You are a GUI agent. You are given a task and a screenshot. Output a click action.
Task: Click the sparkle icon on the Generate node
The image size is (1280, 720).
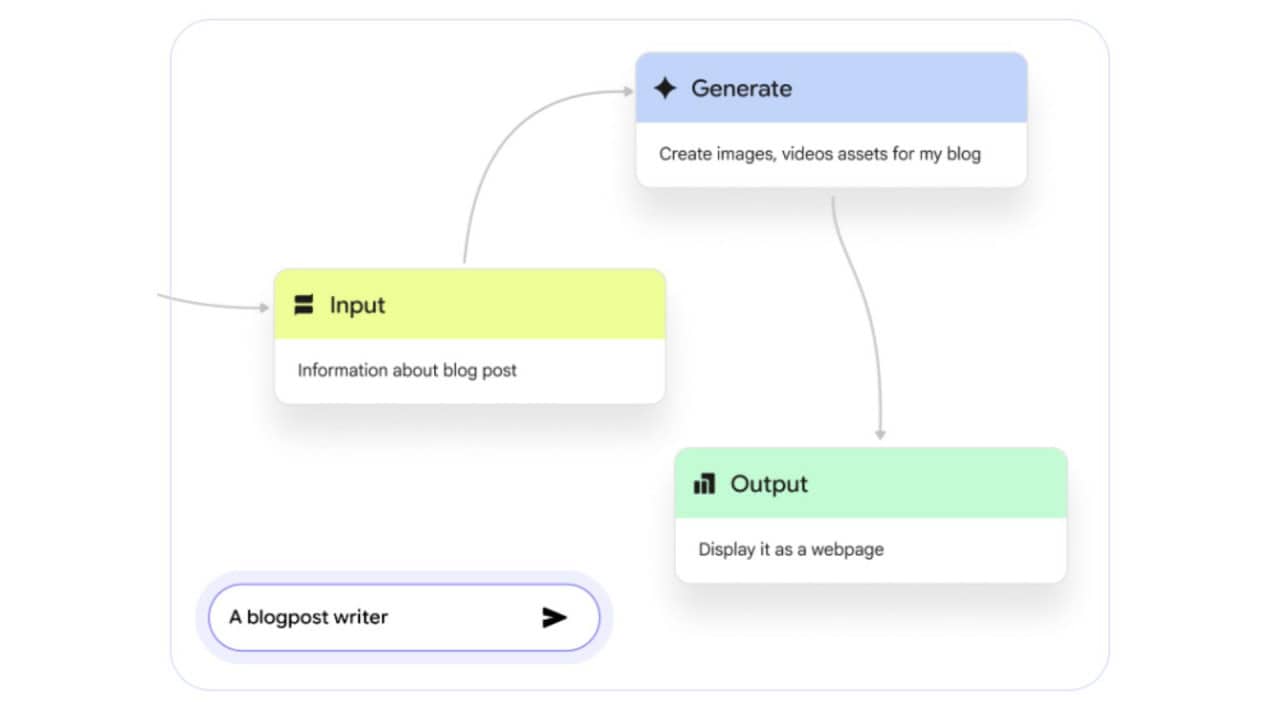[x=665, y=88]
